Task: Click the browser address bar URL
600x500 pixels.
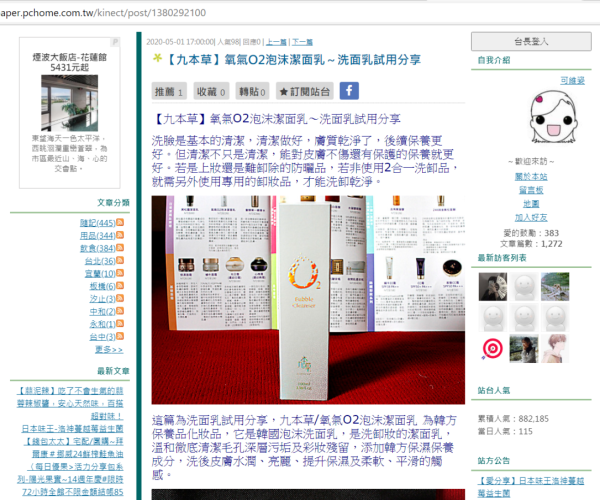Action: tap(103, 13)
